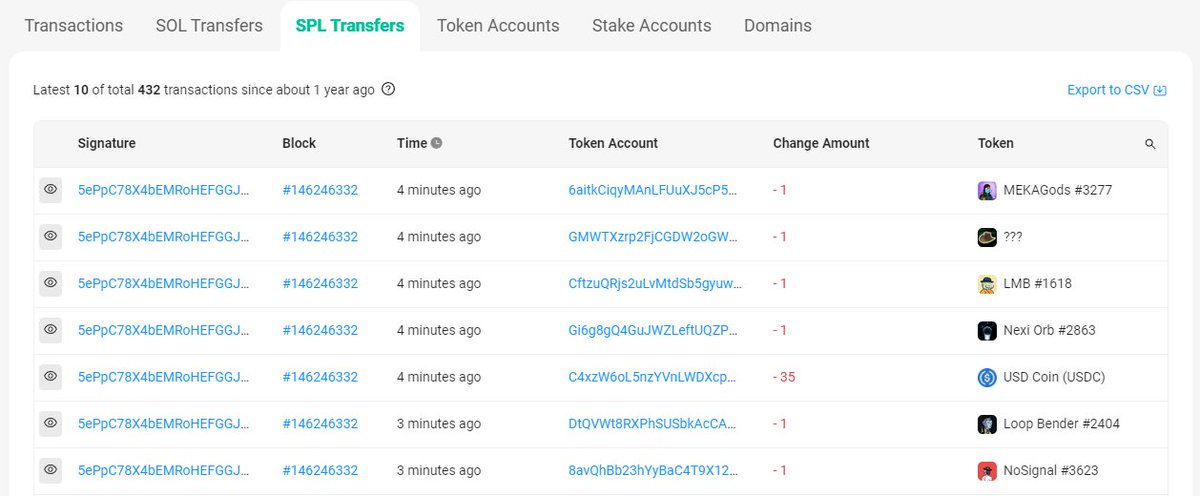This screenshot has height=496, width=1200.
Task: Click eye icon in LMB #1618 row
Action: [50, 283]
